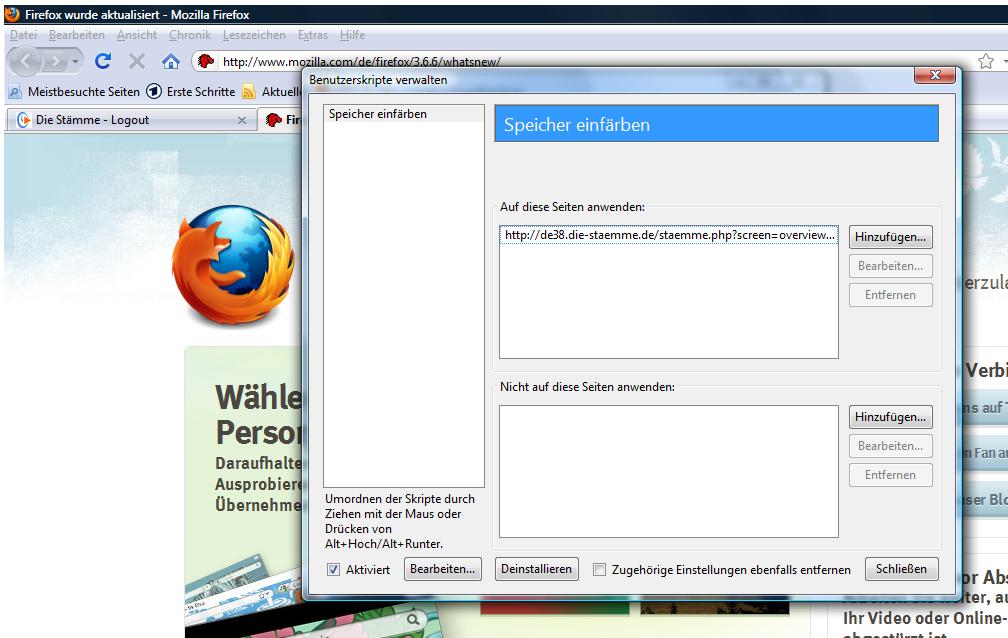Screen dimensions: 1008x638
Task: Click the Die Stämme tab favicon
Action: 23,120
